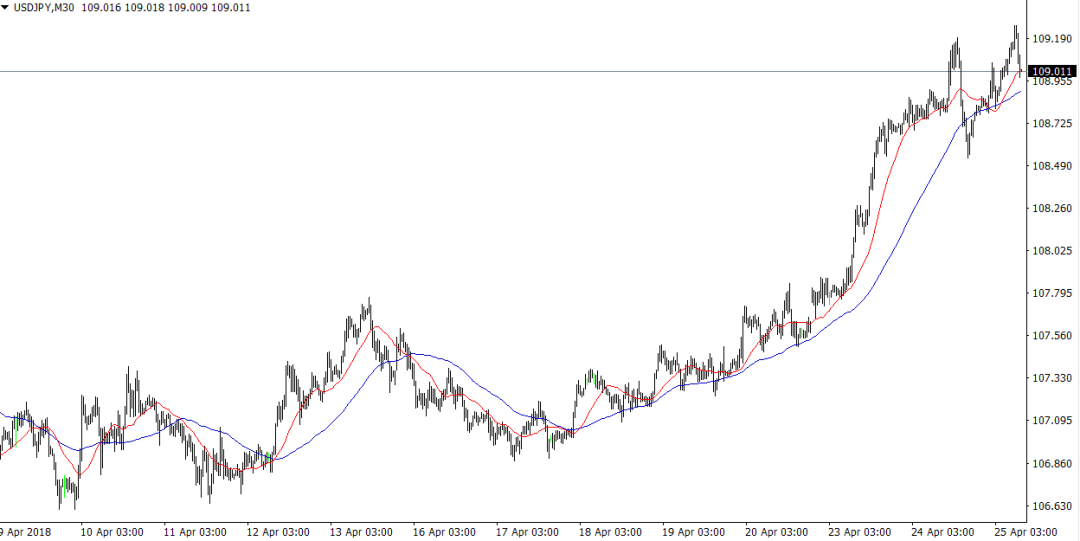This screenshot has width=1080, height=541.
Task: Click the 107.795 price axis label
Action: [x=1051, y=294]
